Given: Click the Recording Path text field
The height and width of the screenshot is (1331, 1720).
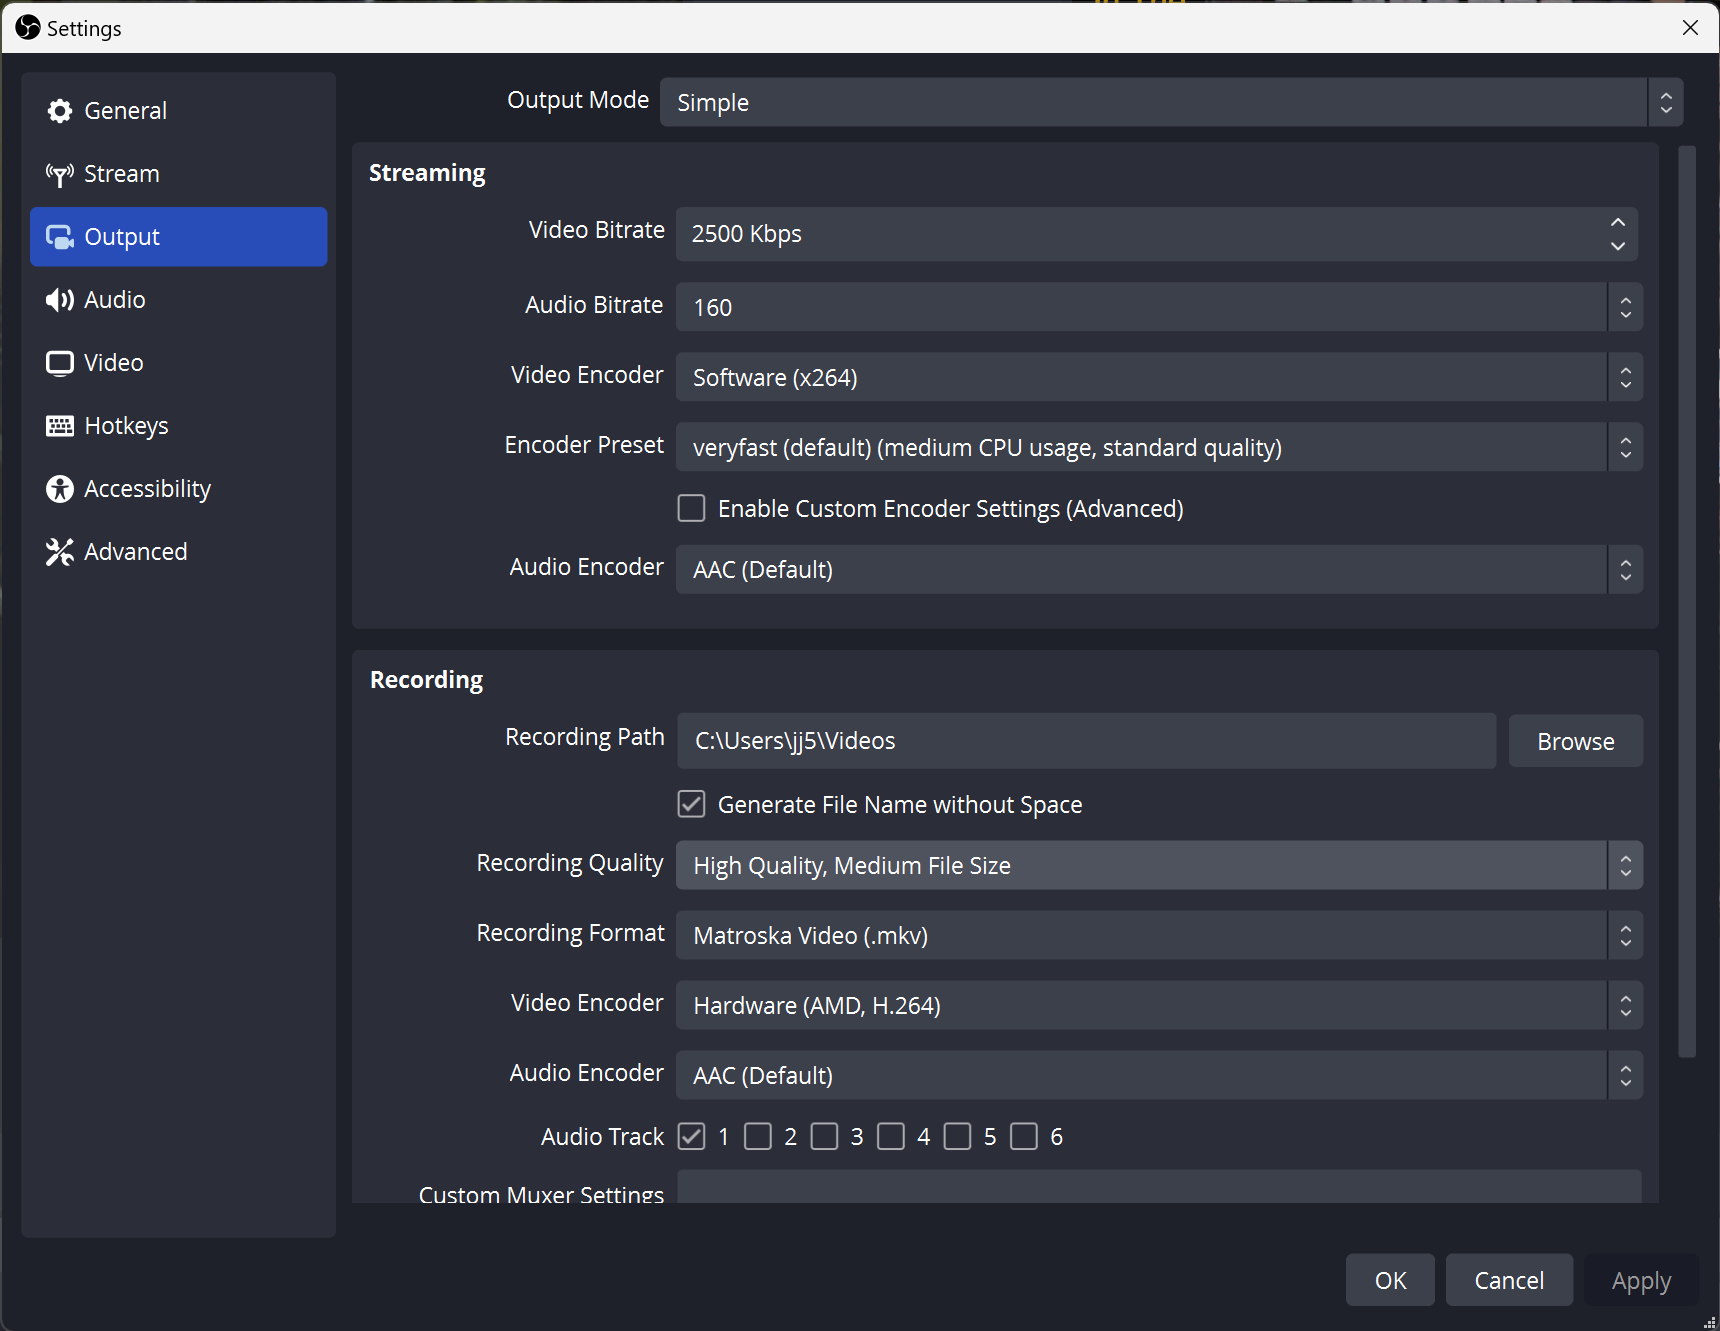Looking at the screenshot, I should tap(1086, 741).
